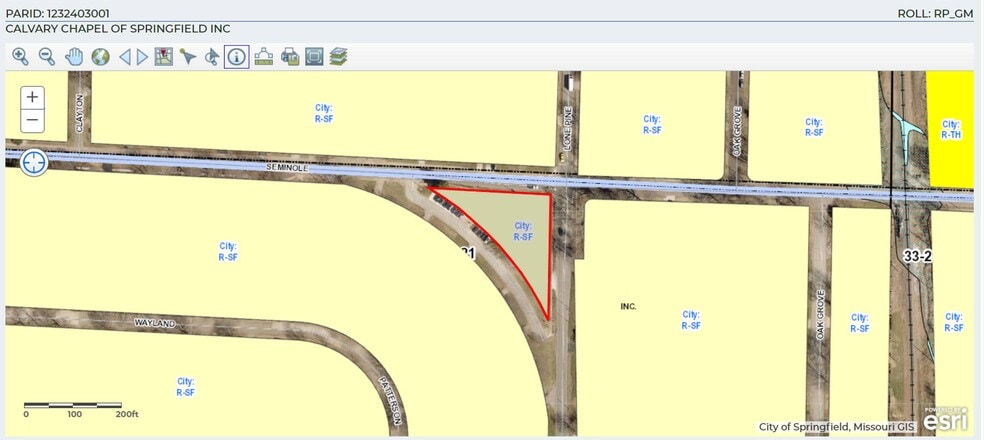Choose the select-by-point arrow tool
Screen dimensions: 984x440
tap(187, 57)
